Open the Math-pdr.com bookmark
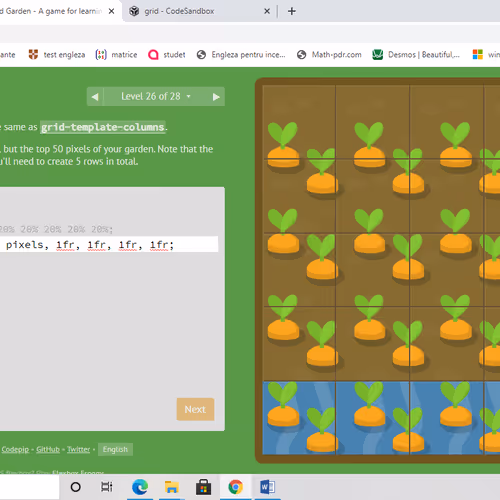This screenshot has height=500, width=500. (x=329, y=55)
